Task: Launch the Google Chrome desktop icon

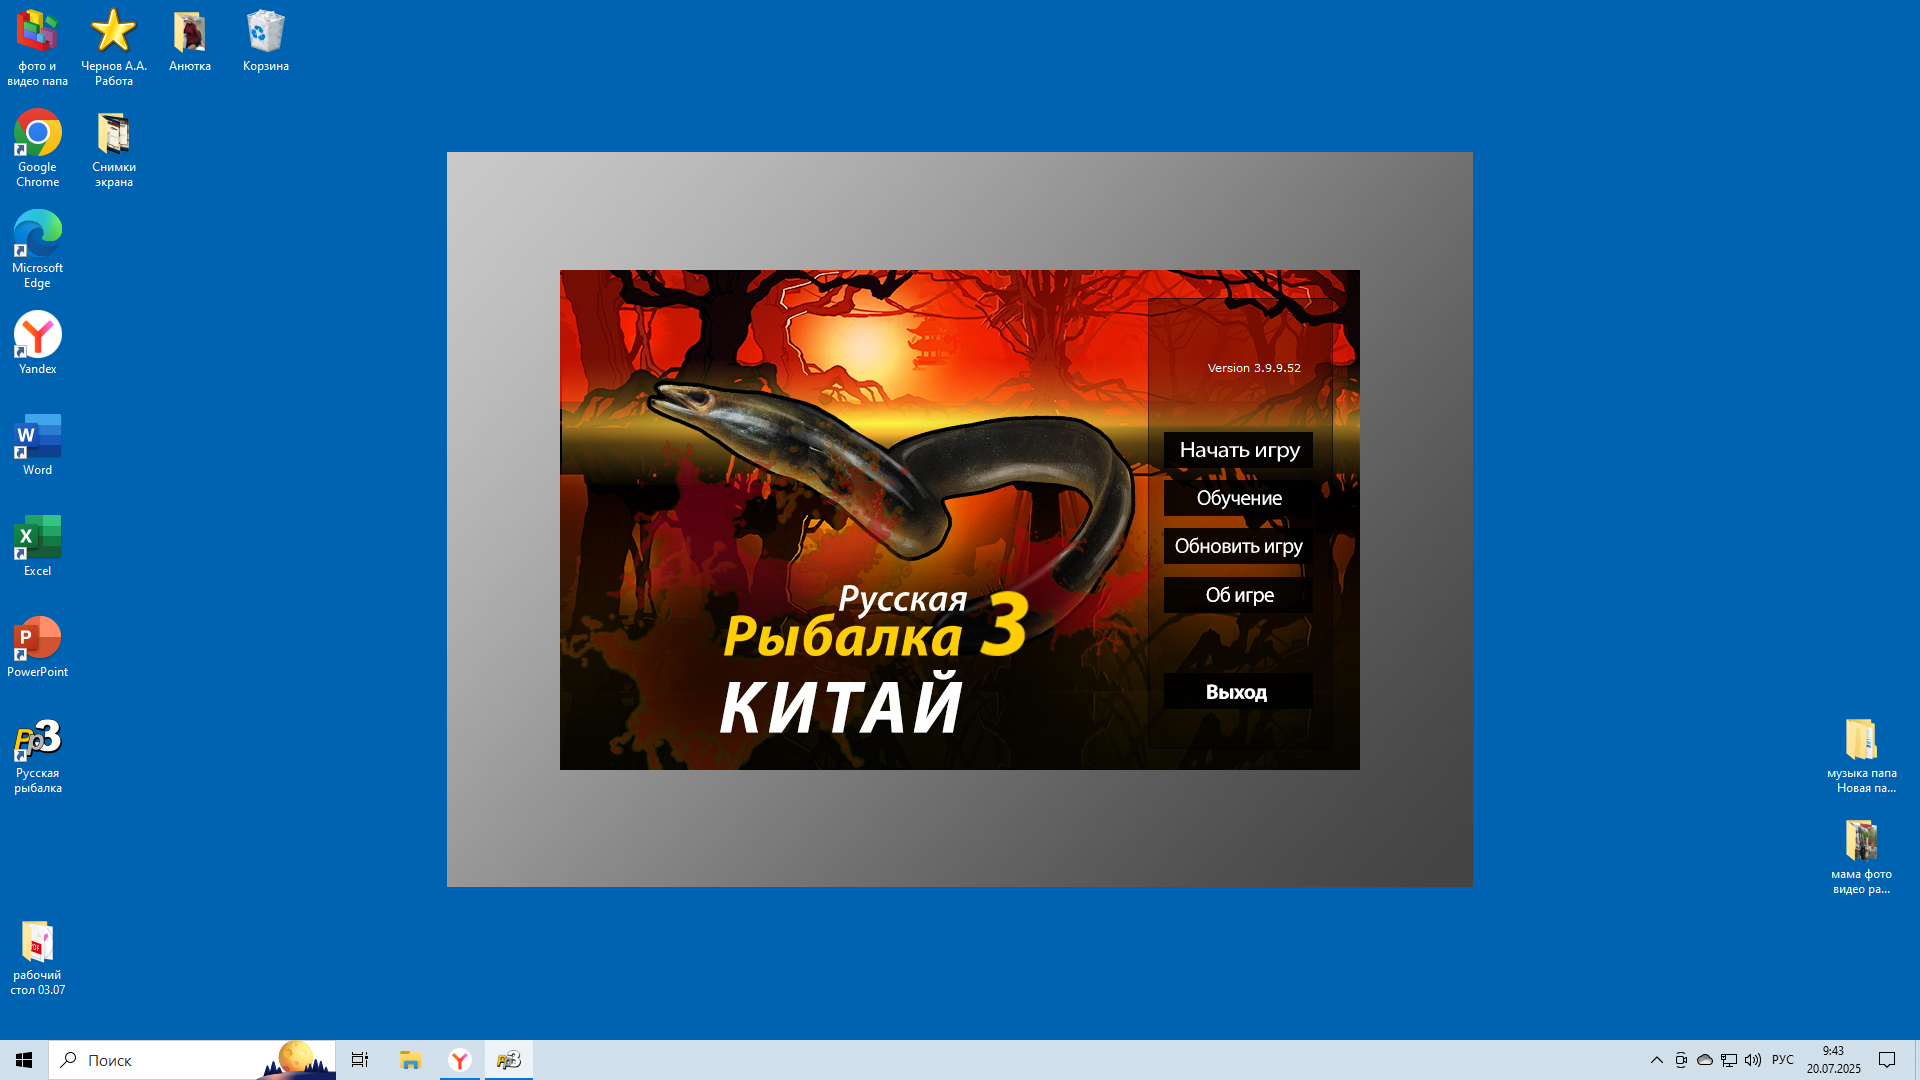Action: 38,147
